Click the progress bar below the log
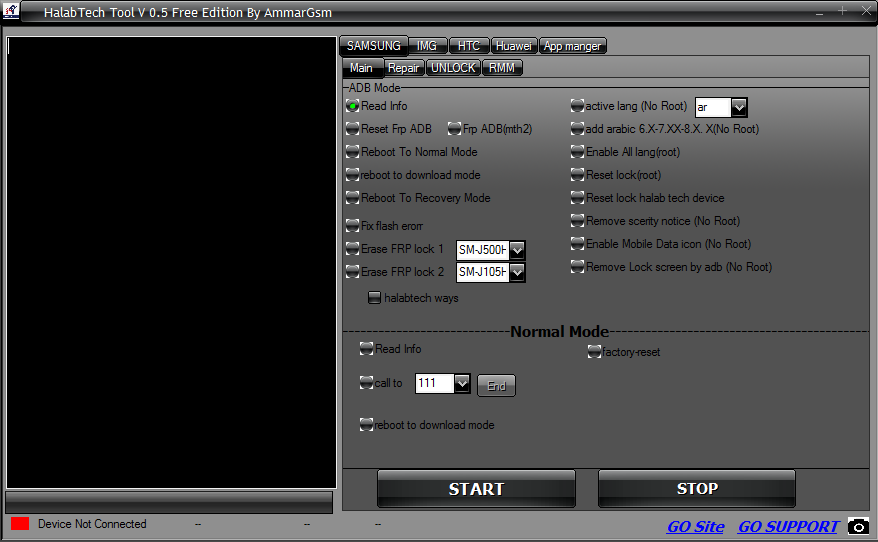This screenshot has width=878, height=542. pos(169,502)
